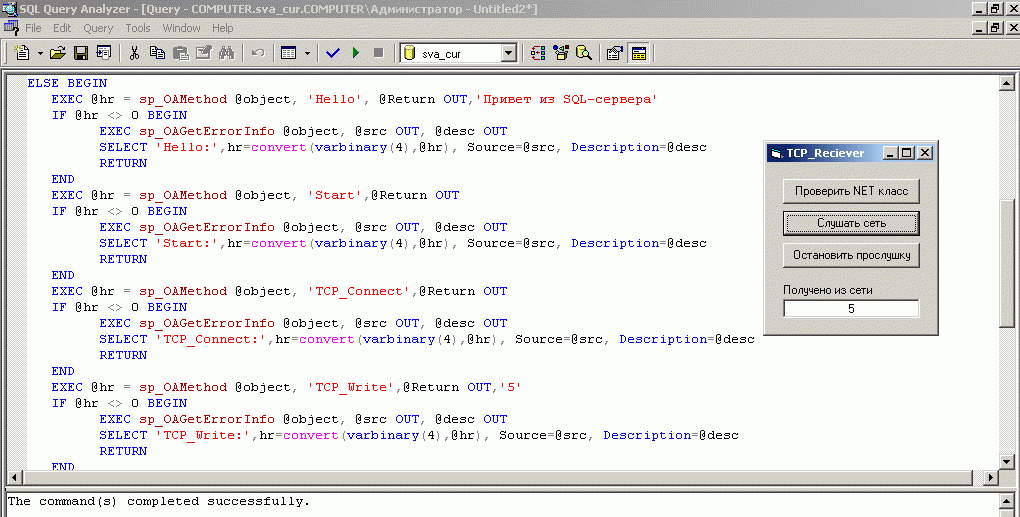Viewport: 1020px width, 517px height.
Task: Click the Execute Mode grid icon
Action: click(289, 53)
